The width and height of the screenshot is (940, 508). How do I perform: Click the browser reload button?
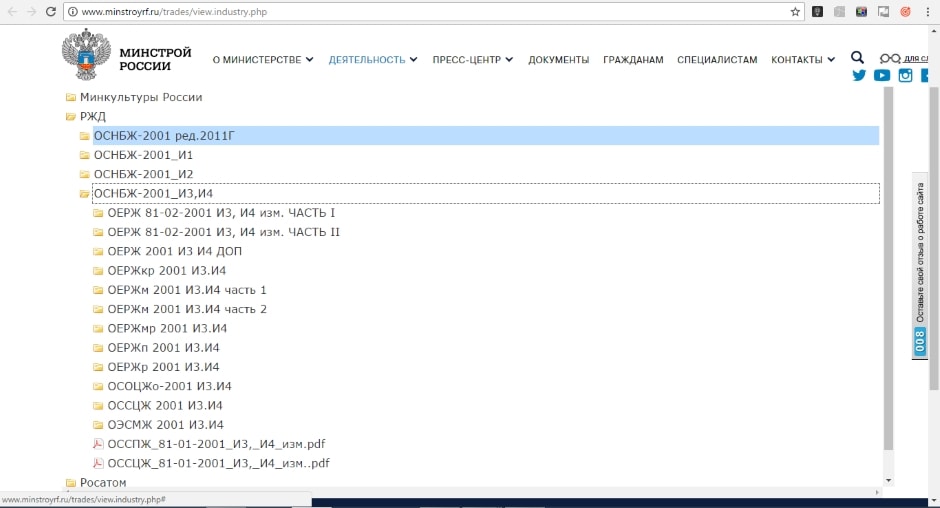(x=51, y=11)
